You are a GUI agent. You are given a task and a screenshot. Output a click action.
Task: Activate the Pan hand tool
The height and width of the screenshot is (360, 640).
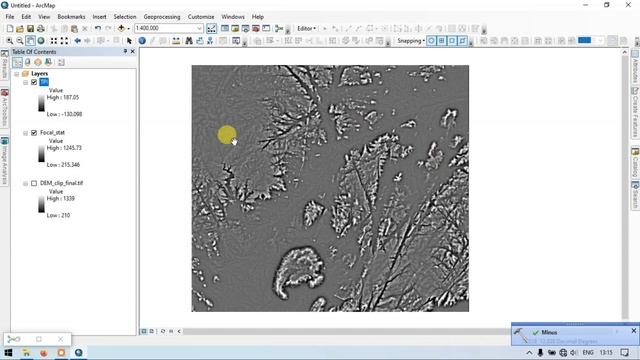30,40
